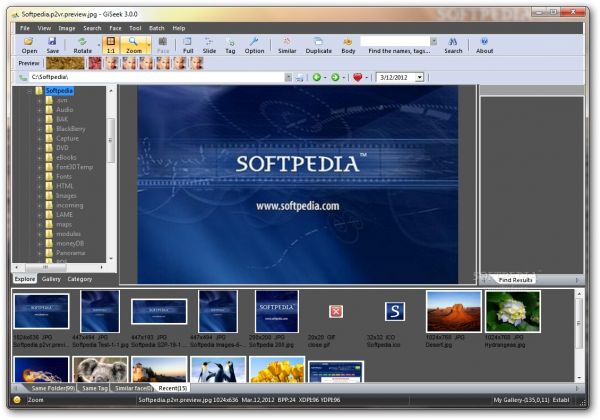Open the About dialog icon
Image resolution: width=600 pixels, height=420 pixels.
pyautogui.click(x=484, y=44)
